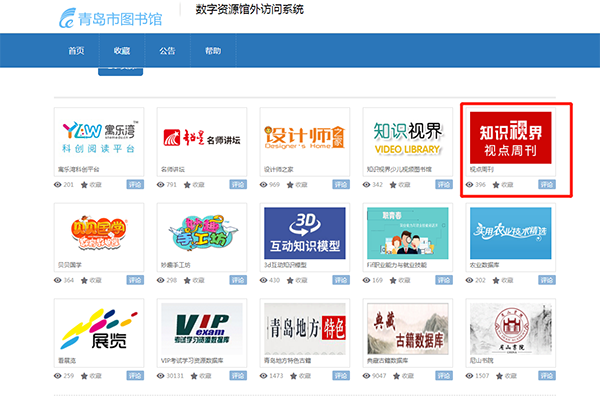The width and height of the screenshot is (600, 399).
Task: Click the FiF职业能力与就业技能 title link
Action: coord(397,265)
